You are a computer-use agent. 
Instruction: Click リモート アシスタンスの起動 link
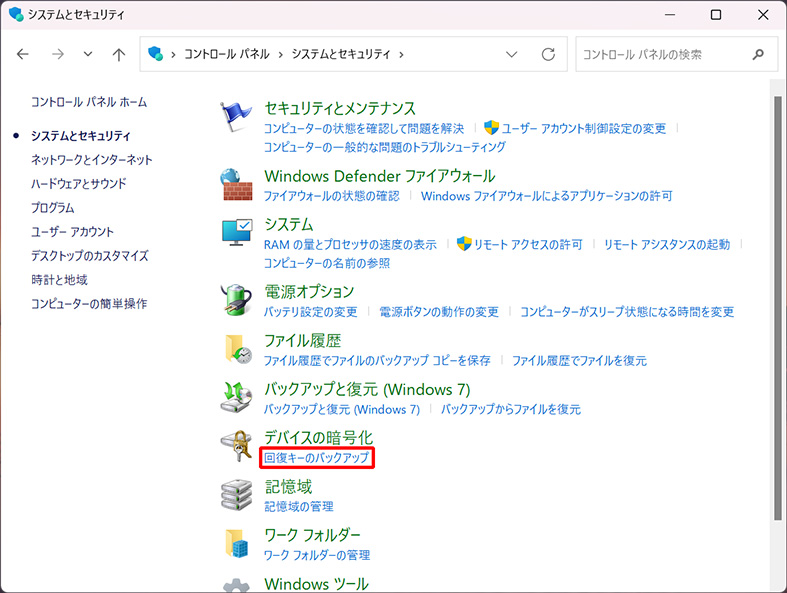667,245
